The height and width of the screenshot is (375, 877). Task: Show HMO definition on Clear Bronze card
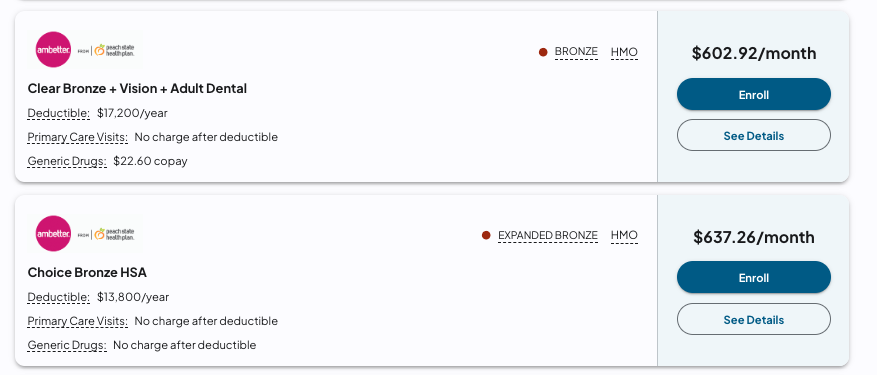[624, 52]
